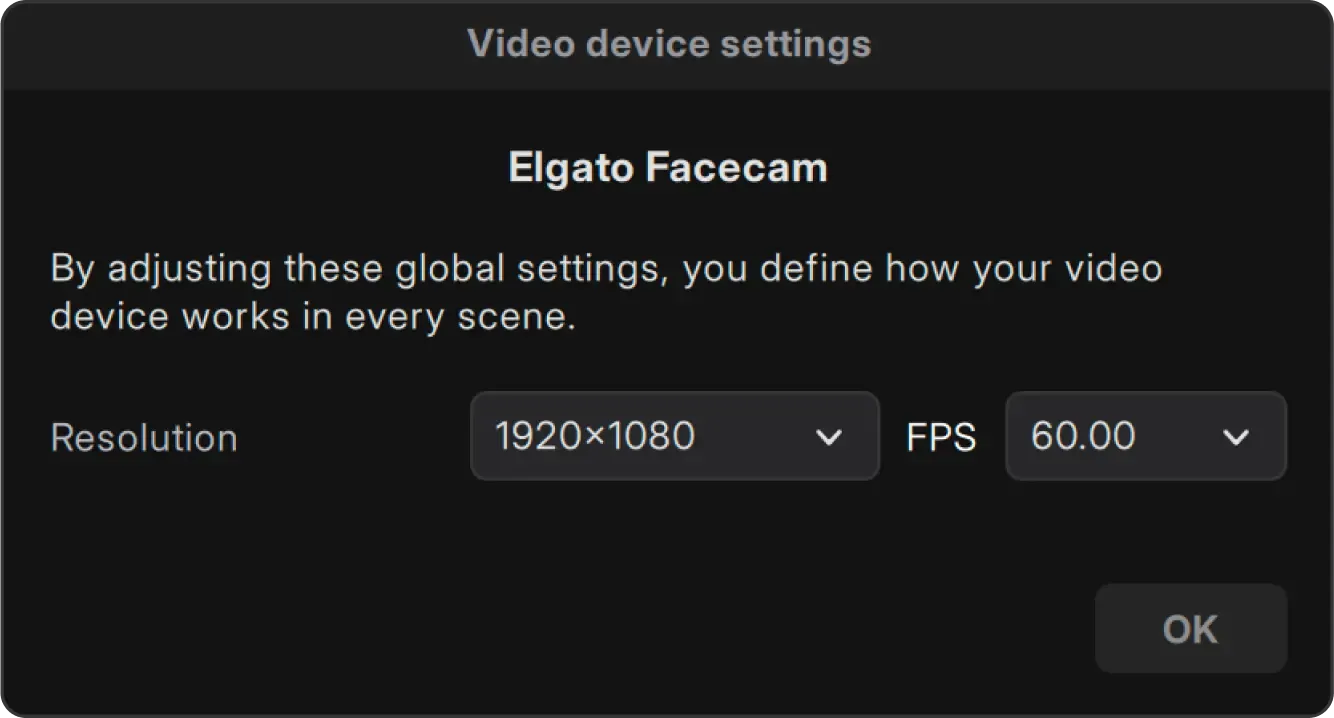Click the FPS dropdown chevron arrow

[x=1238, y=436]
